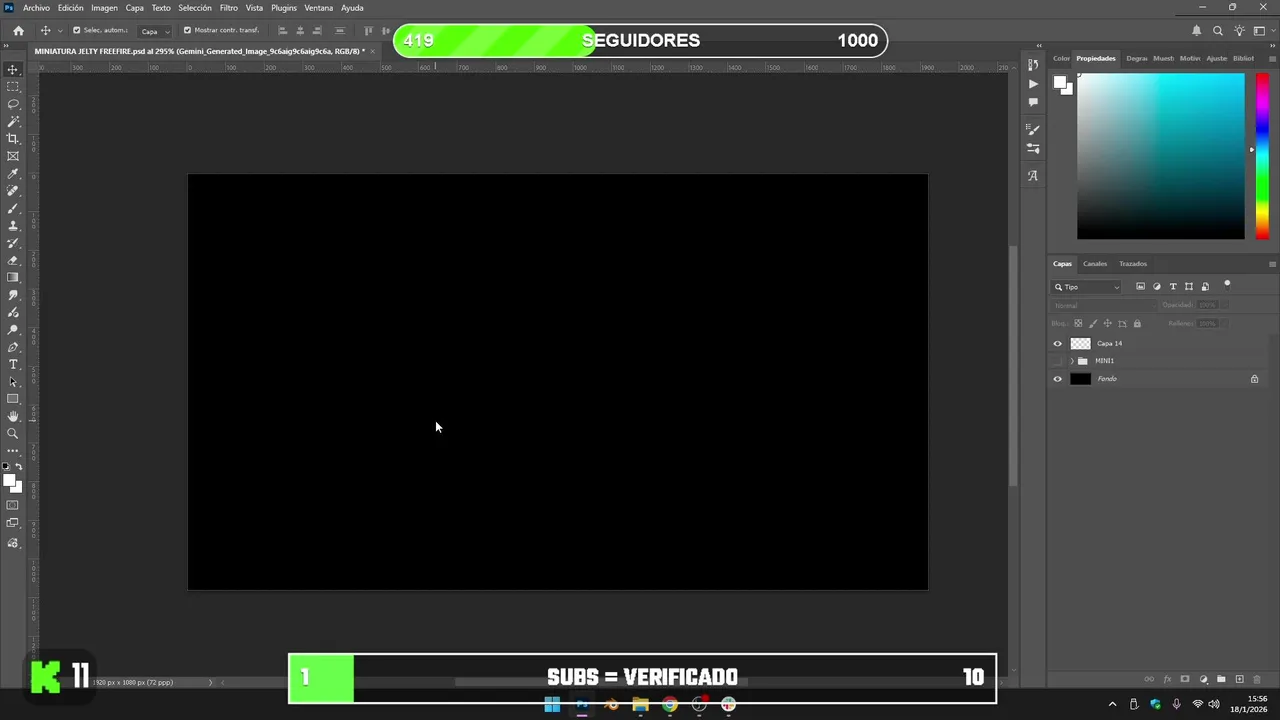
Task: Filter layers by pixel layer icon
Action: [x=1140, y=287]
